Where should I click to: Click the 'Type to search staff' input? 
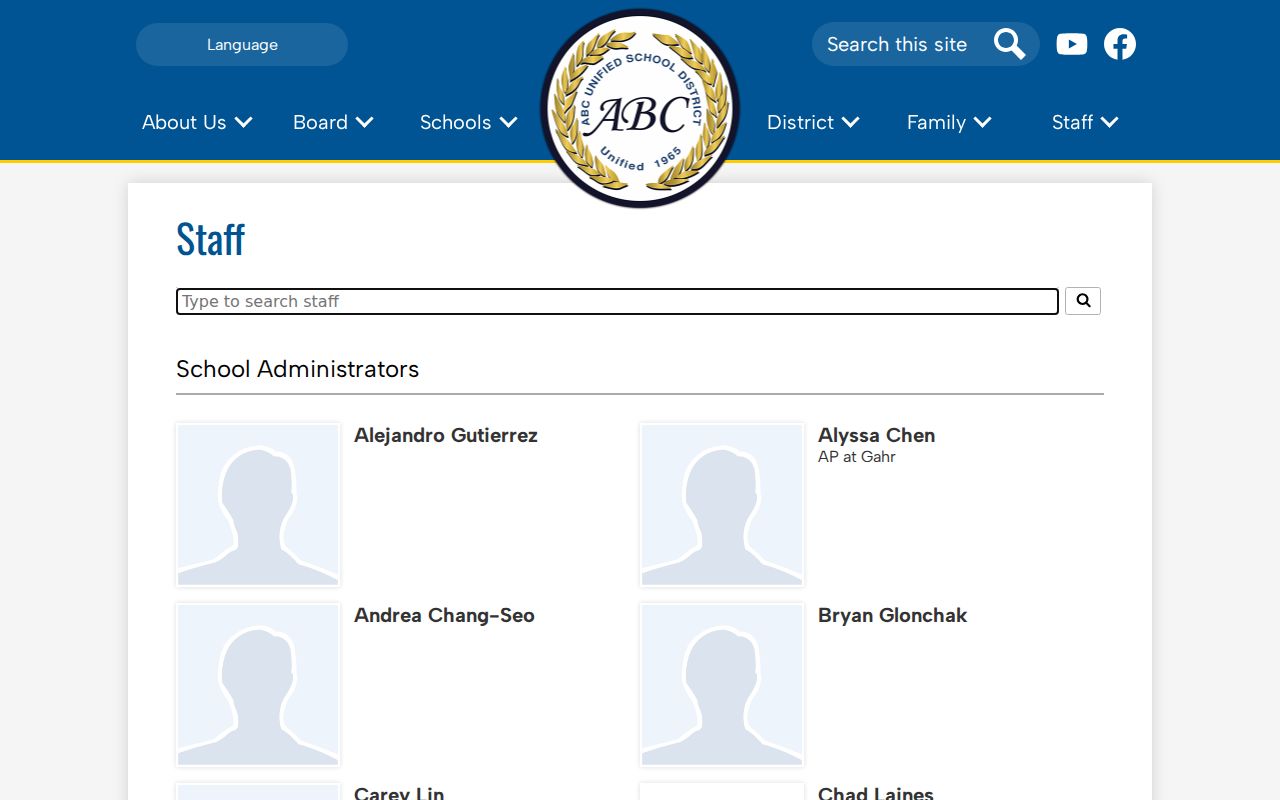click(x=617, y=301)
